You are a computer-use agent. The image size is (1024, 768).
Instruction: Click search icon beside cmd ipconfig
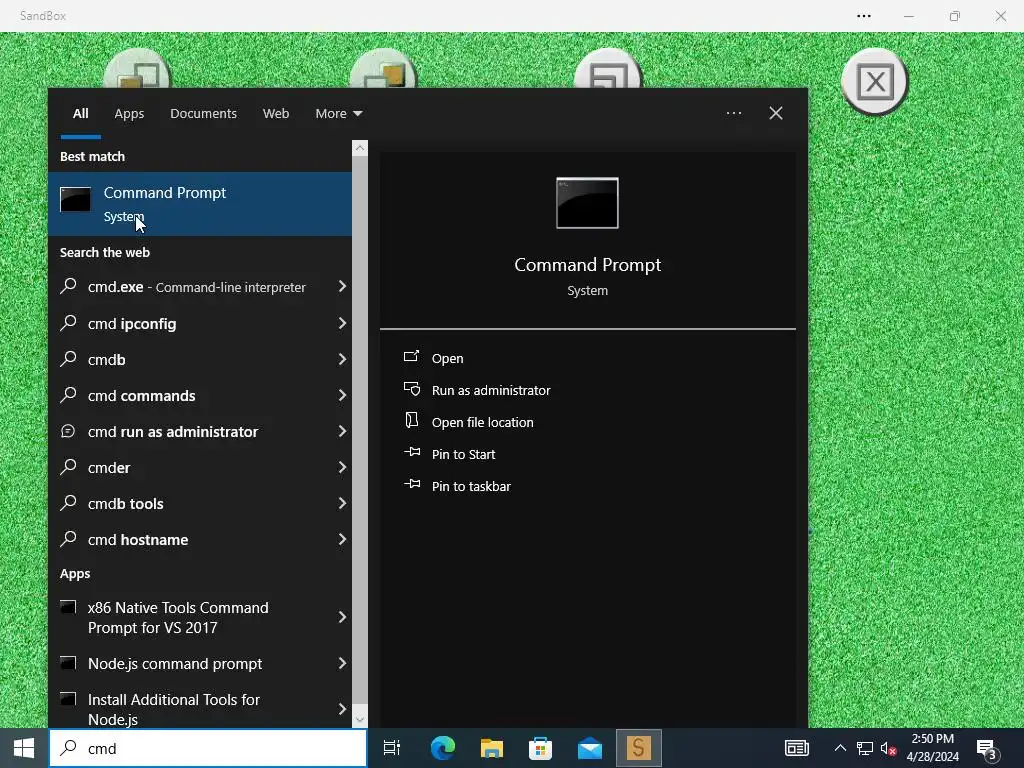68,322
